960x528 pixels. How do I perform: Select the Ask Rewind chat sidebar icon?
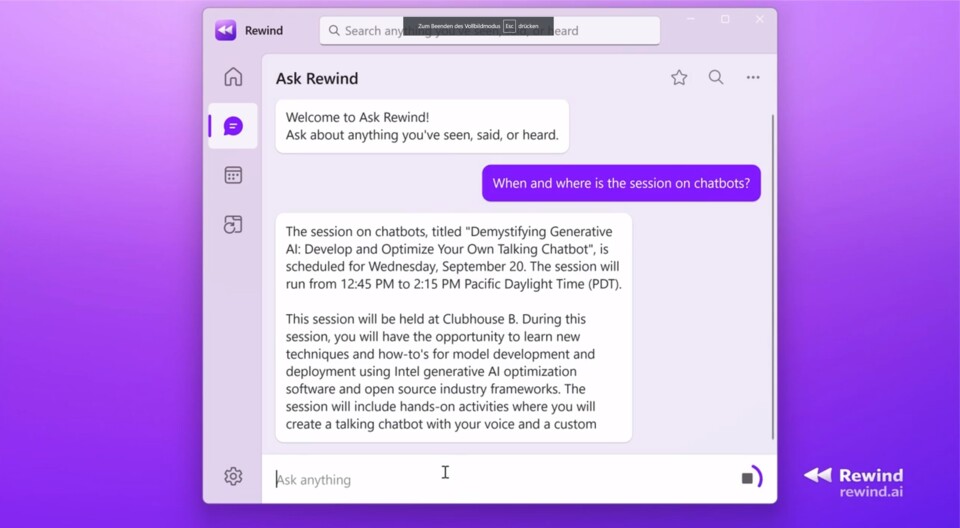(233, 126)
